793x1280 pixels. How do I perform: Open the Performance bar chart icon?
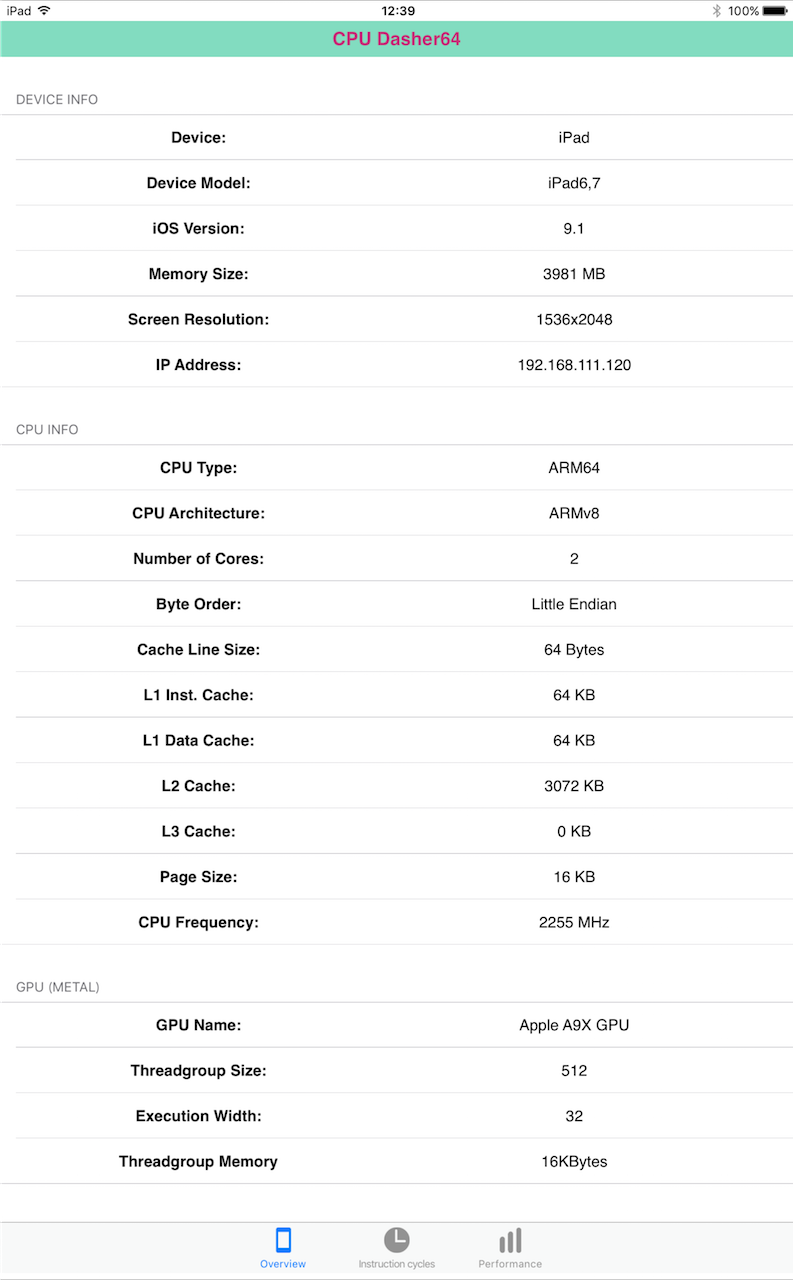[x=510, y=1241]
